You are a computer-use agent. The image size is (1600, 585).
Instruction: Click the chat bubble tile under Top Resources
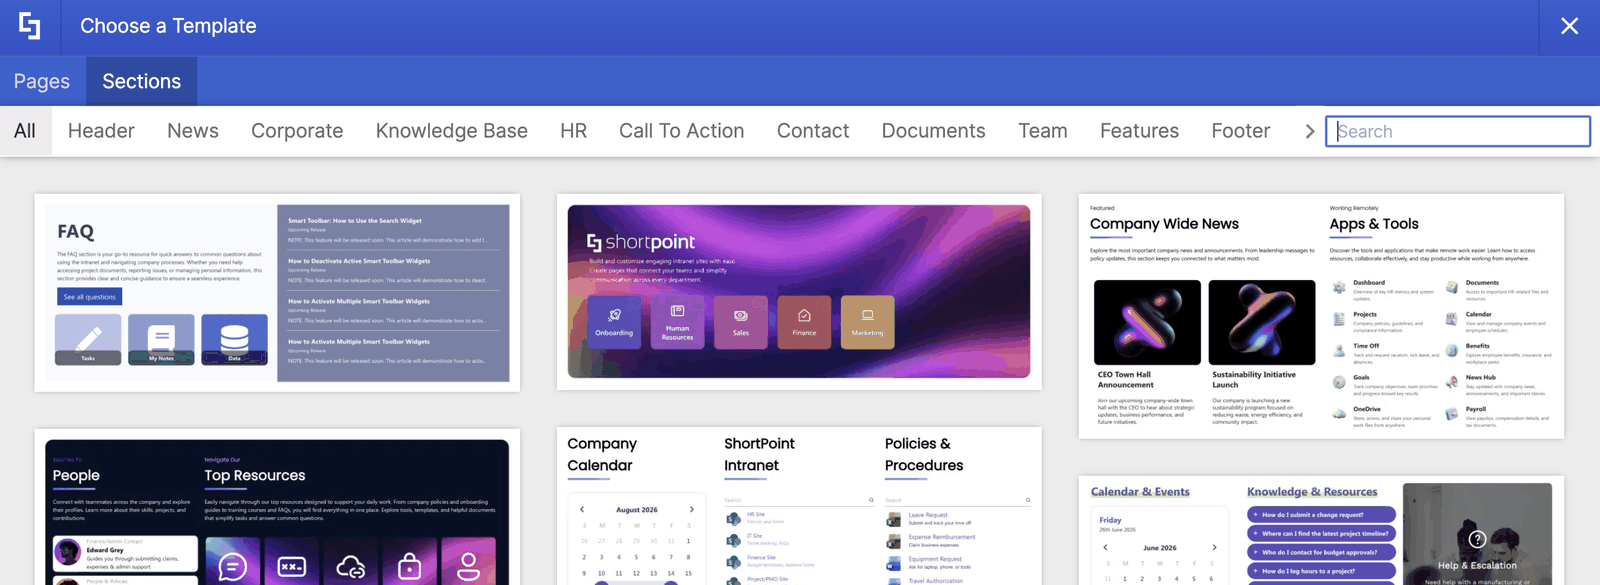233,561
